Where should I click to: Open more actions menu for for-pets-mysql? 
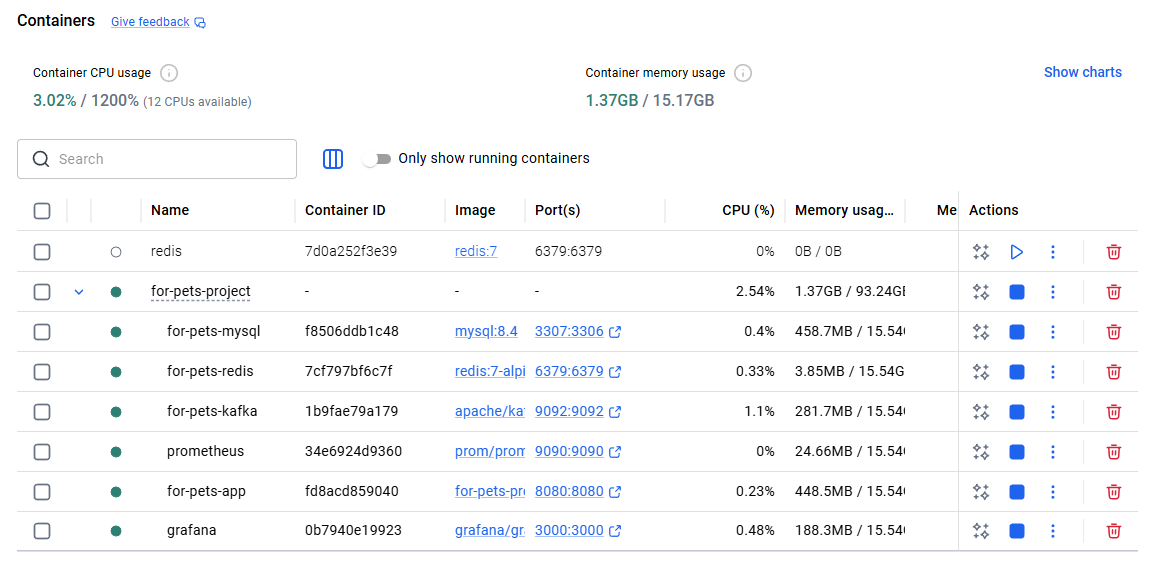click(x=1053, y=332)
